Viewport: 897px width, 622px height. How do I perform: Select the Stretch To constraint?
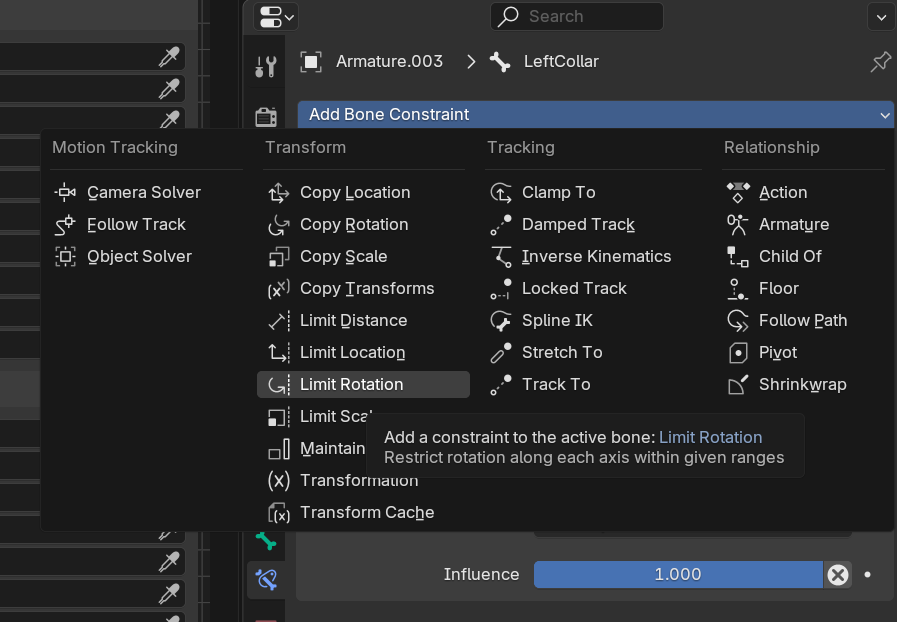click(x=593, y=352)
